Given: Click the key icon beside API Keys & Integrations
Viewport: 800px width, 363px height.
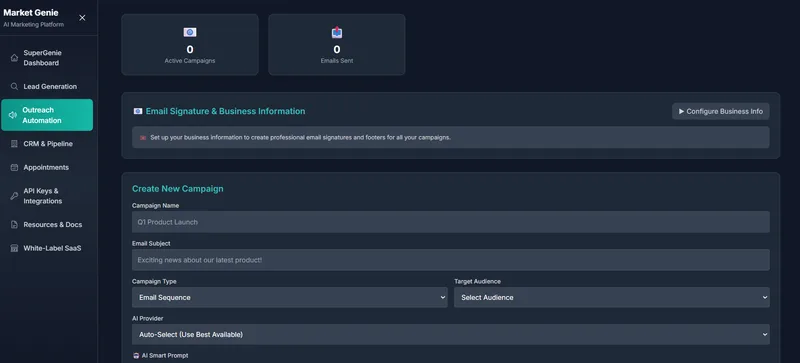Looking at the screenshot, I should click(14, 196).
